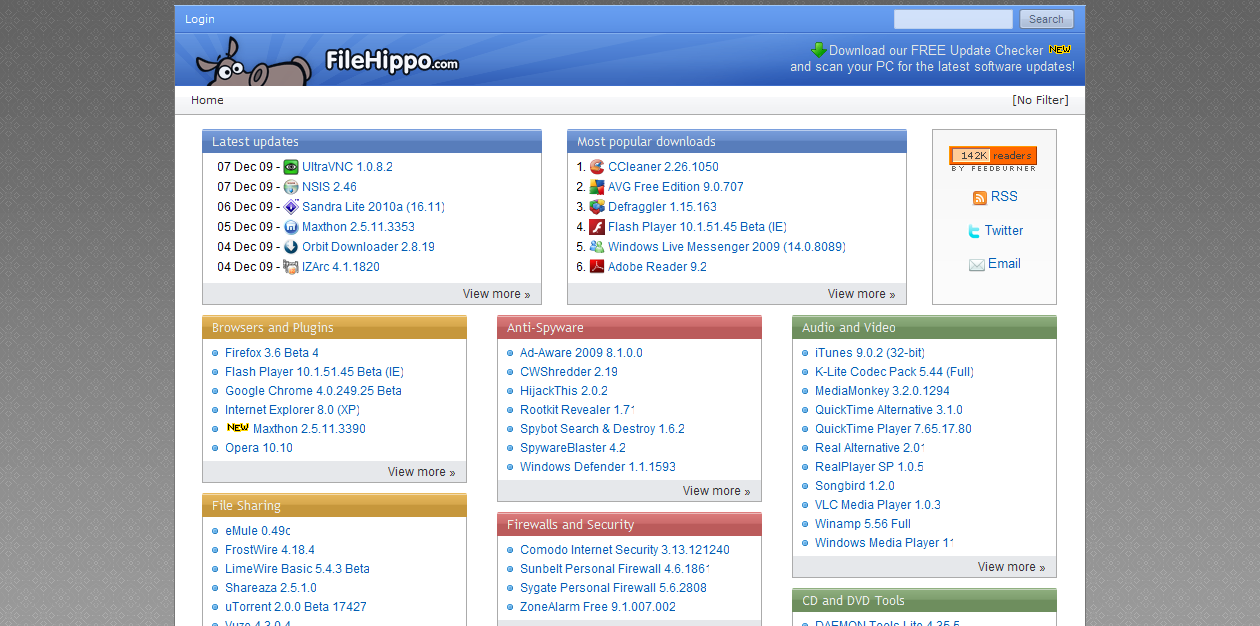This screenshot has width=1260, height=626.
Task: Open Sygate Personal Firewall 5.6.2808
Action: coord(613,588)
